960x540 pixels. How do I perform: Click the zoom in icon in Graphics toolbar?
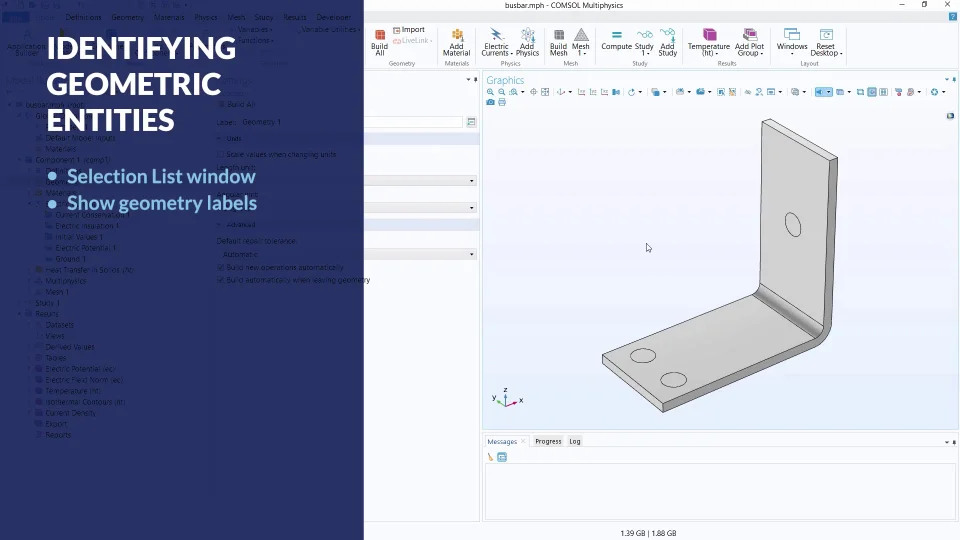tap(490, 92)
